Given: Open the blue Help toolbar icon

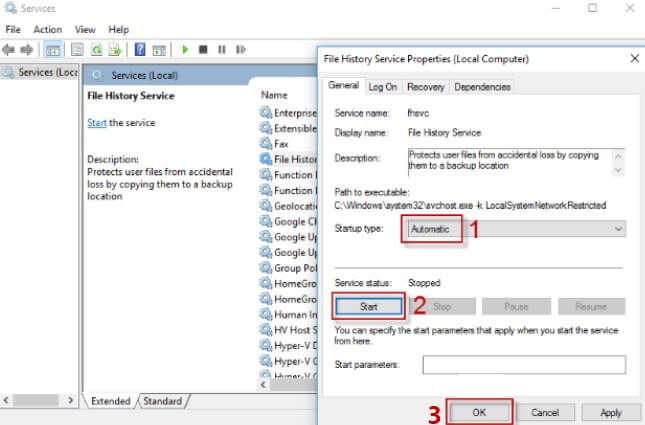Looking at the screenshot, I should pyautogui.click(x=140, y=50).
